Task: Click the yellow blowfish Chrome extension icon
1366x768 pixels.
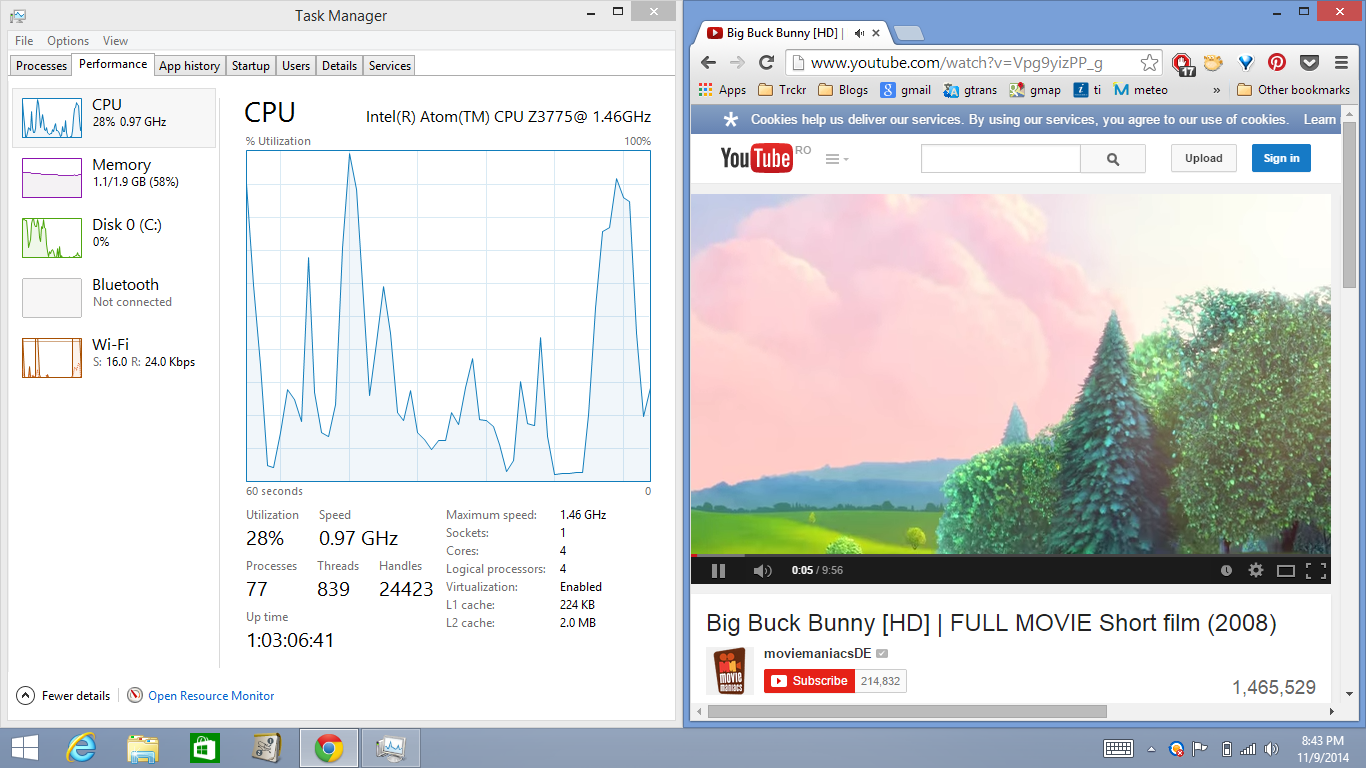Action: 1213,62
